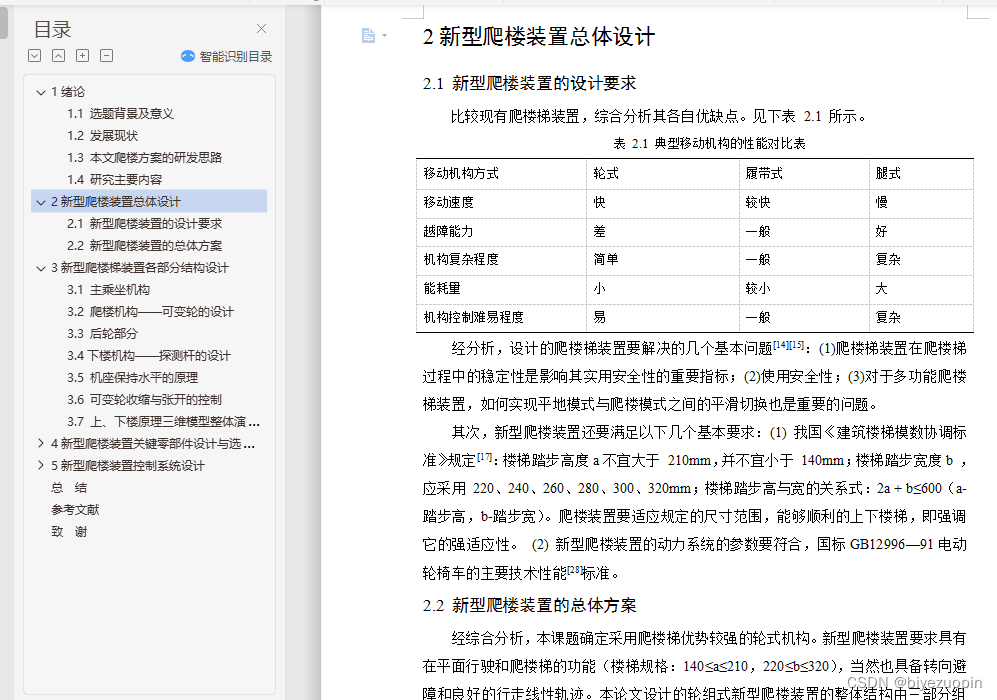
Task: Click the expand-all-levels icon in 目录 toolbar
Action: (x=35, y=56)
